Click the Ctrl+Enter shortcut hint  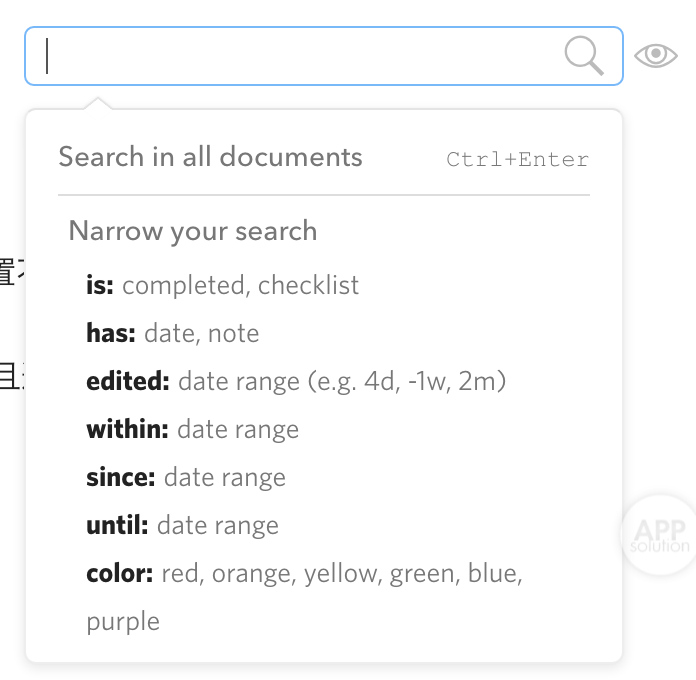[518, 159]
